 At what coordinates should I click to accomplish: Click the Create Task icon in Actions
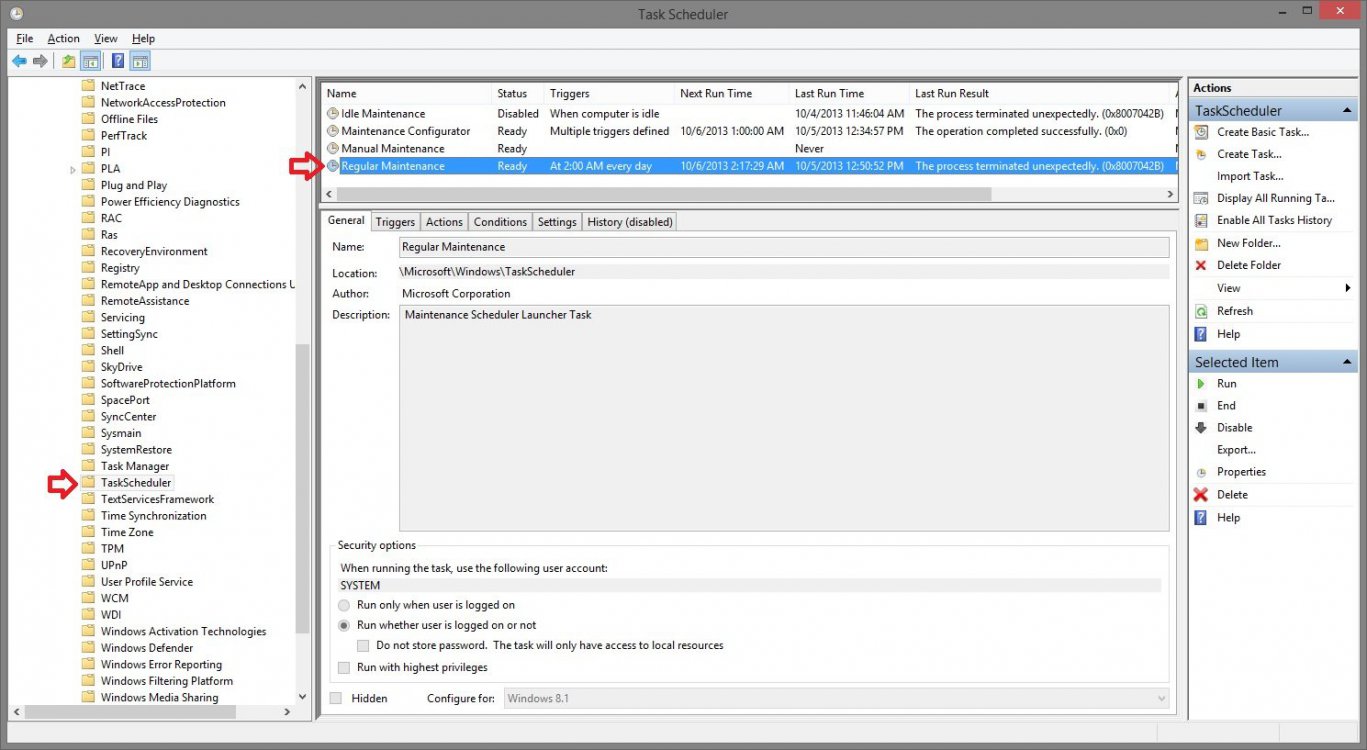click(1201, 154)
